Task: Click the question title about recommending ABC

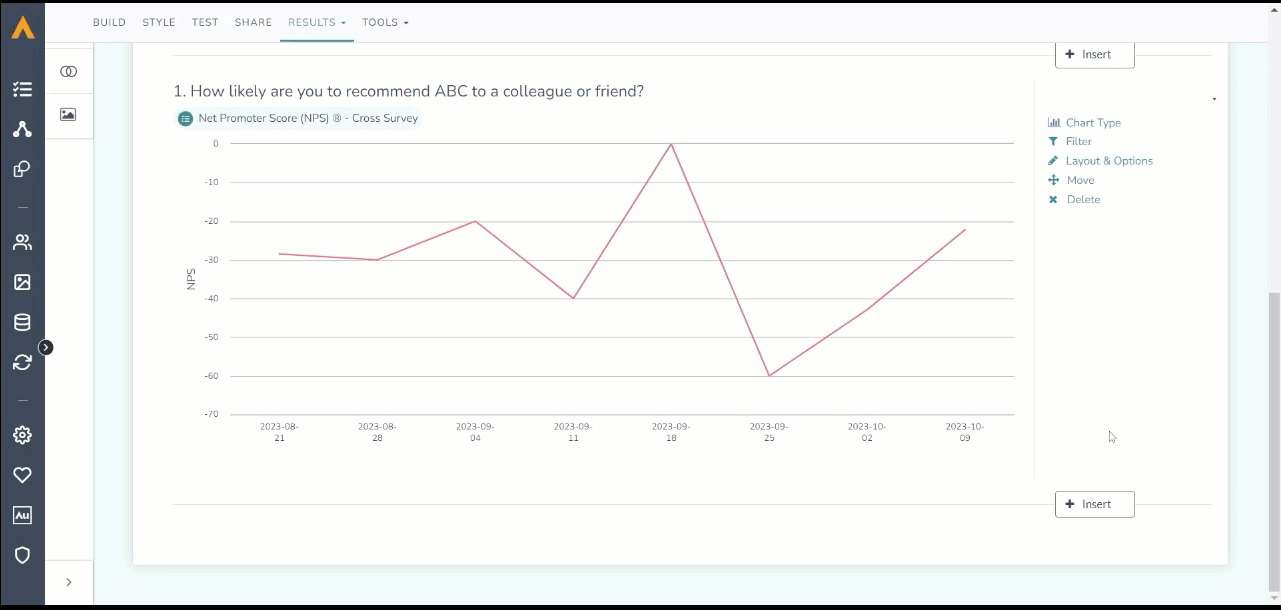Action: [x=409, y=91]
